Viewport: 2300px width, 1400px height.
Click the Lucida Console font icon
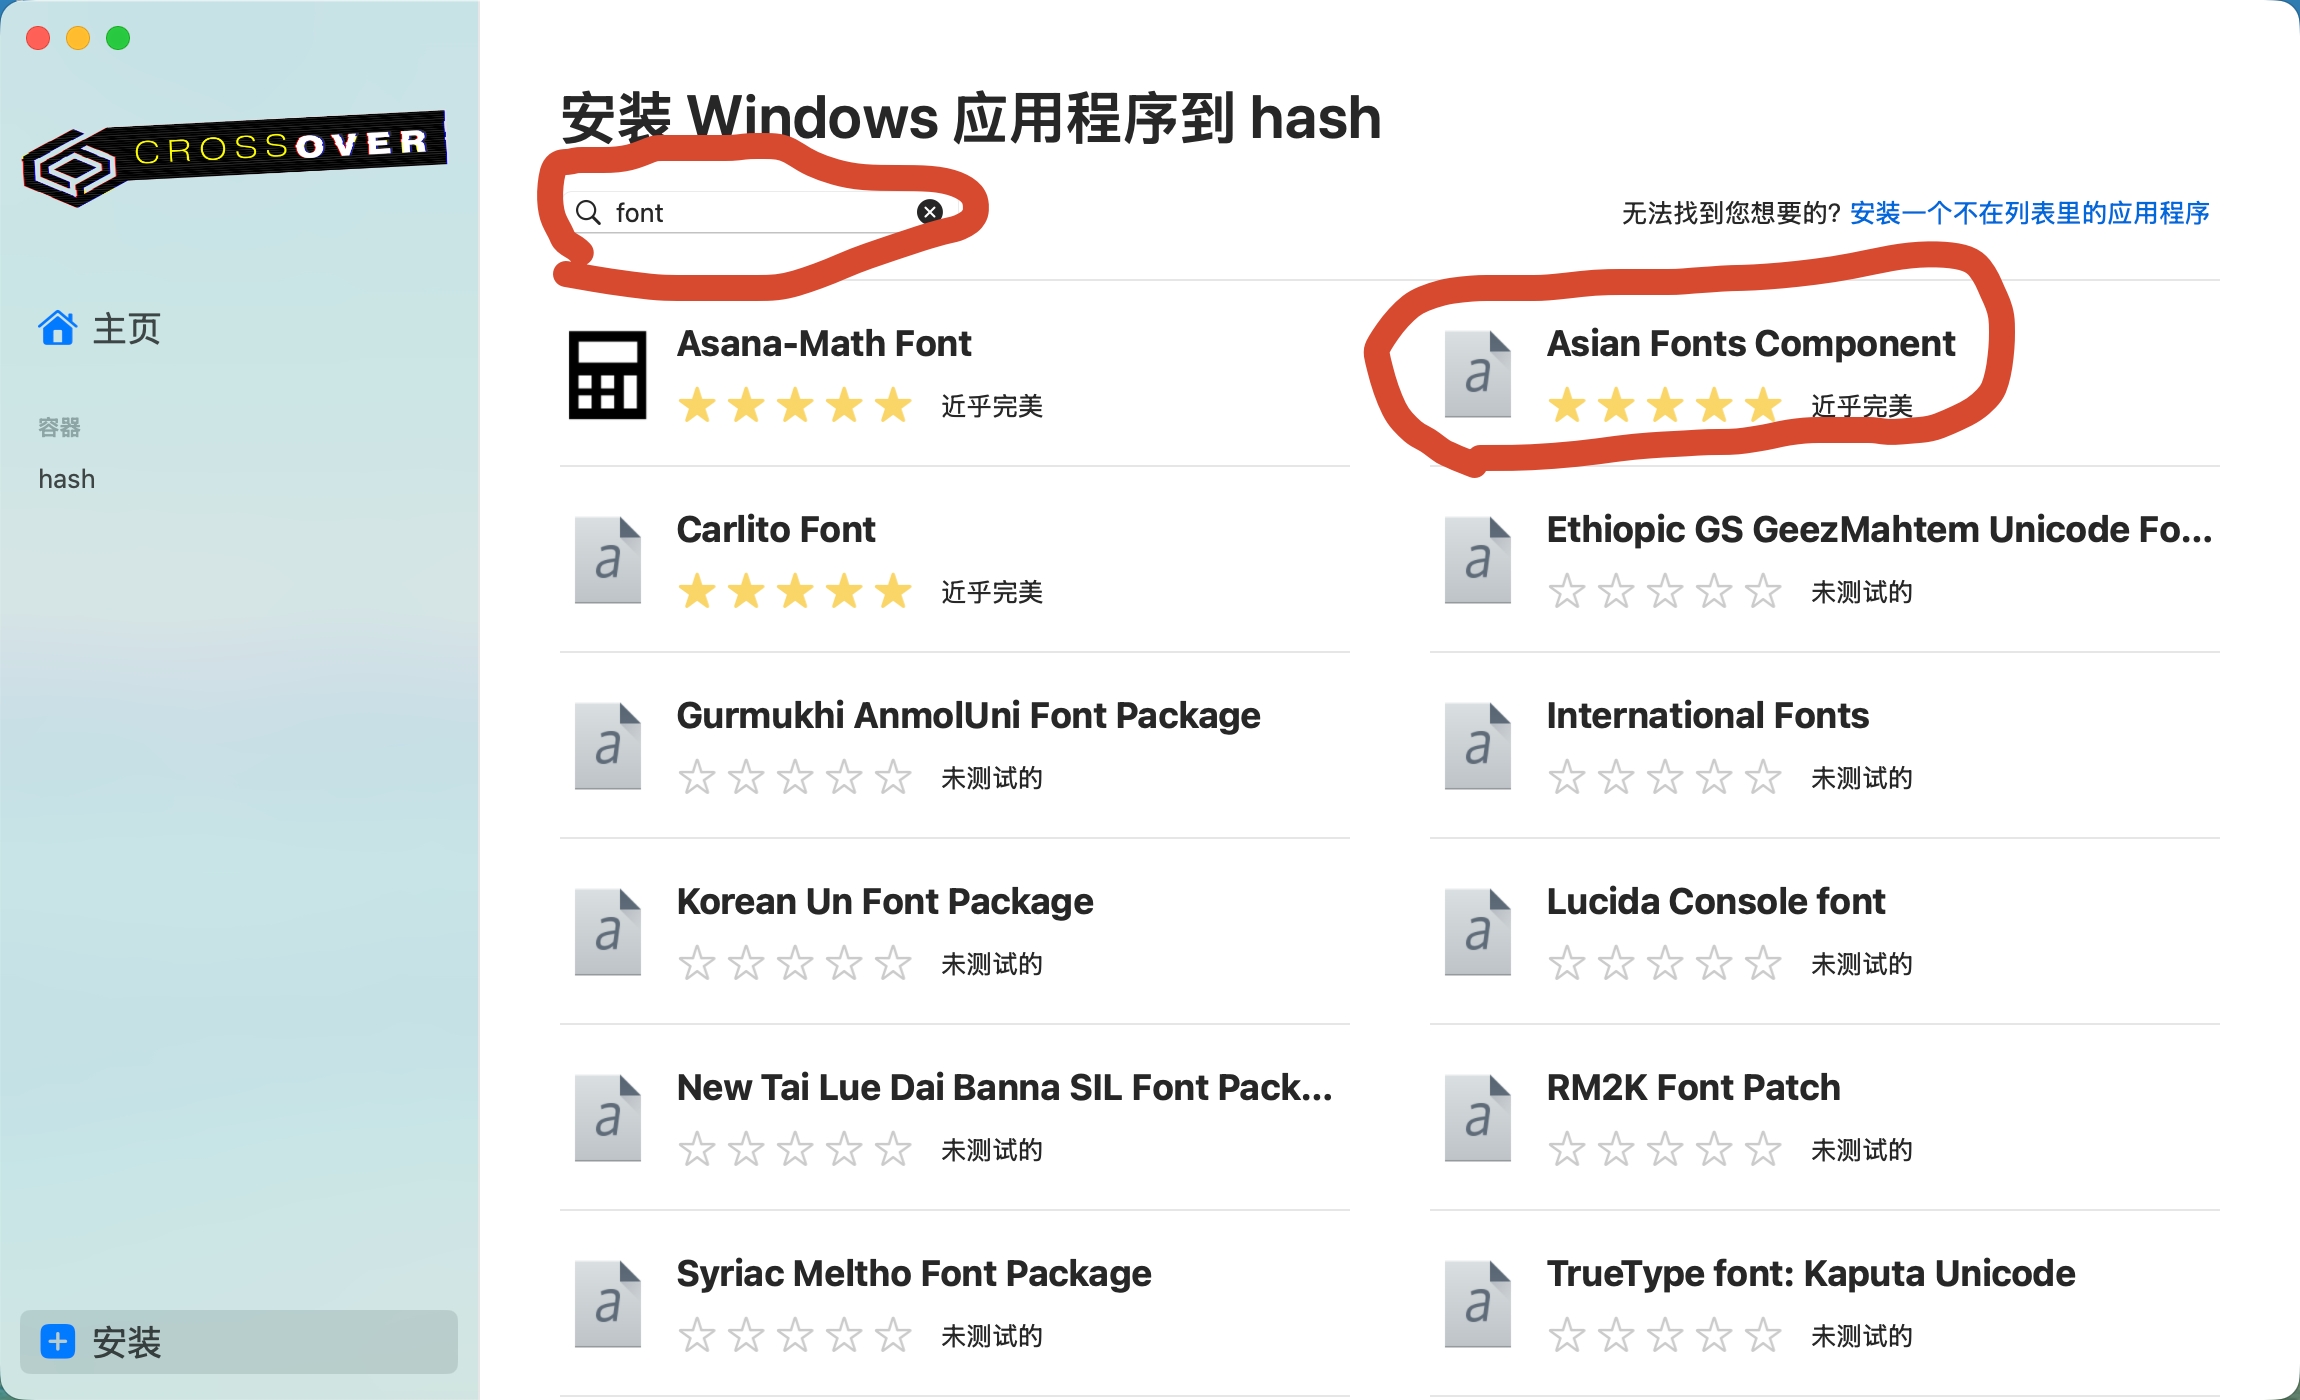1478,933
